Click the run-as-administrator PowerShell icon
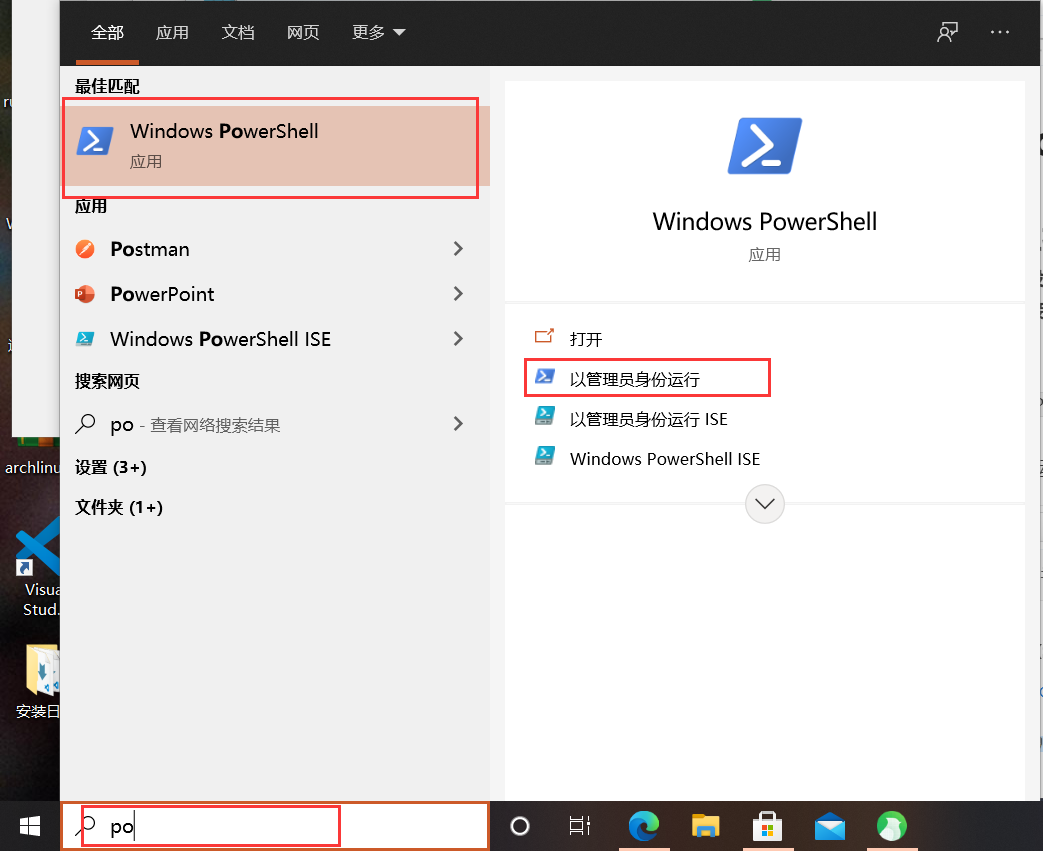Viewport: 1043px width, 851px height. 545,376
